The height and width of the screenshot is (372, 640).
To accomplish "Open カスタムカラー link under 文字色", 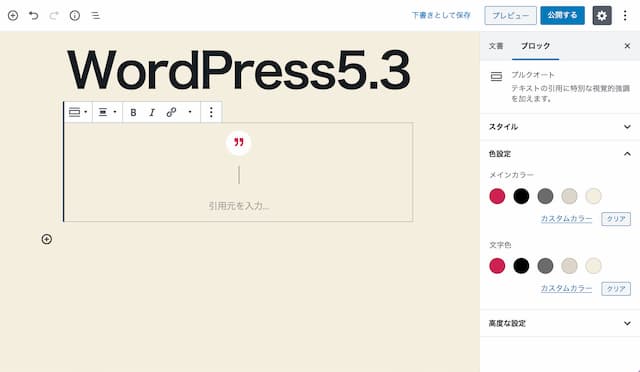I will tap(567, 289).
